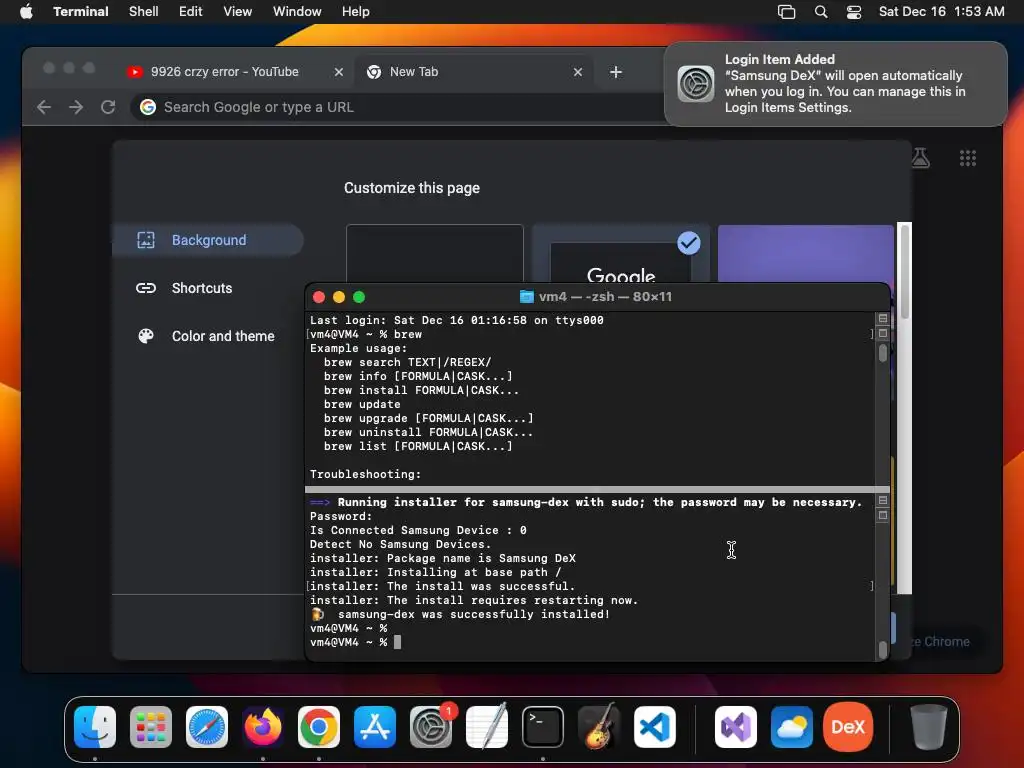
Task: Reload the page in Chrome
Action: coord(108,107)
